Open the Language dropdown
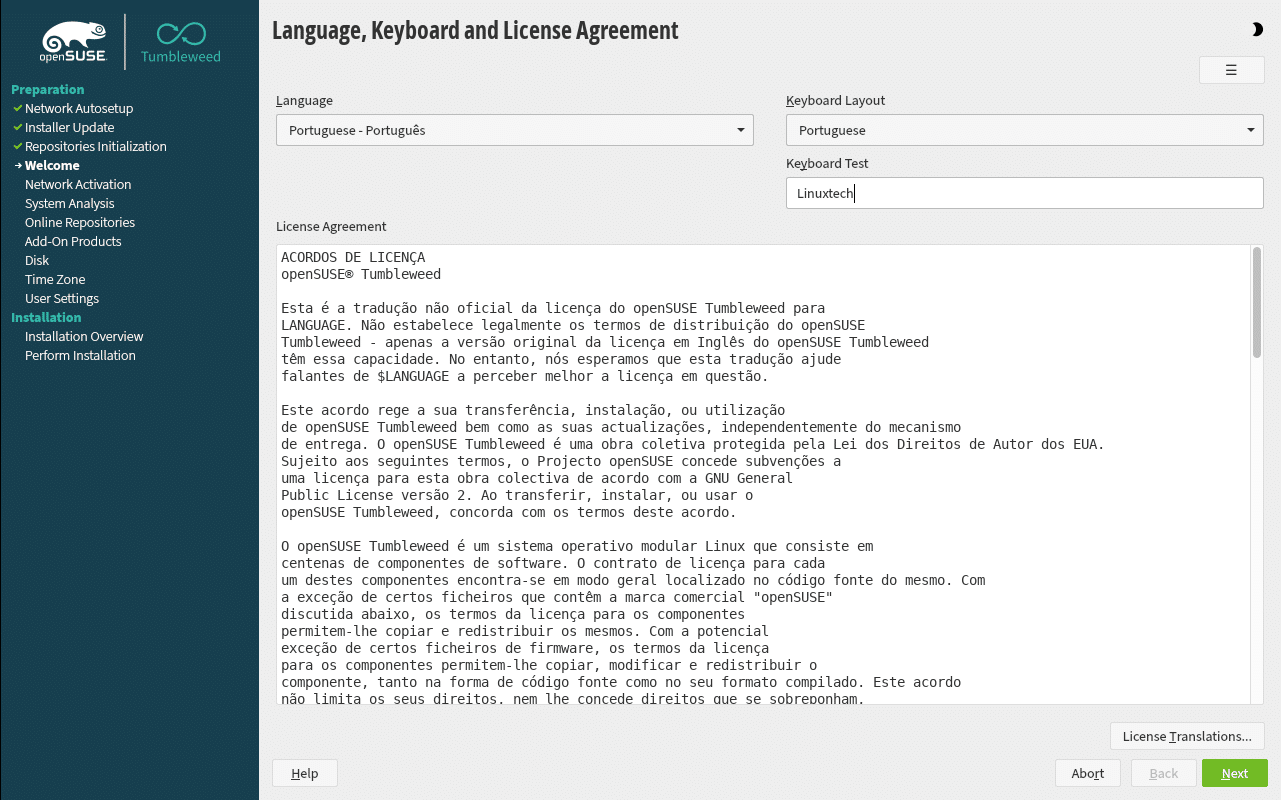 point(515,130)
